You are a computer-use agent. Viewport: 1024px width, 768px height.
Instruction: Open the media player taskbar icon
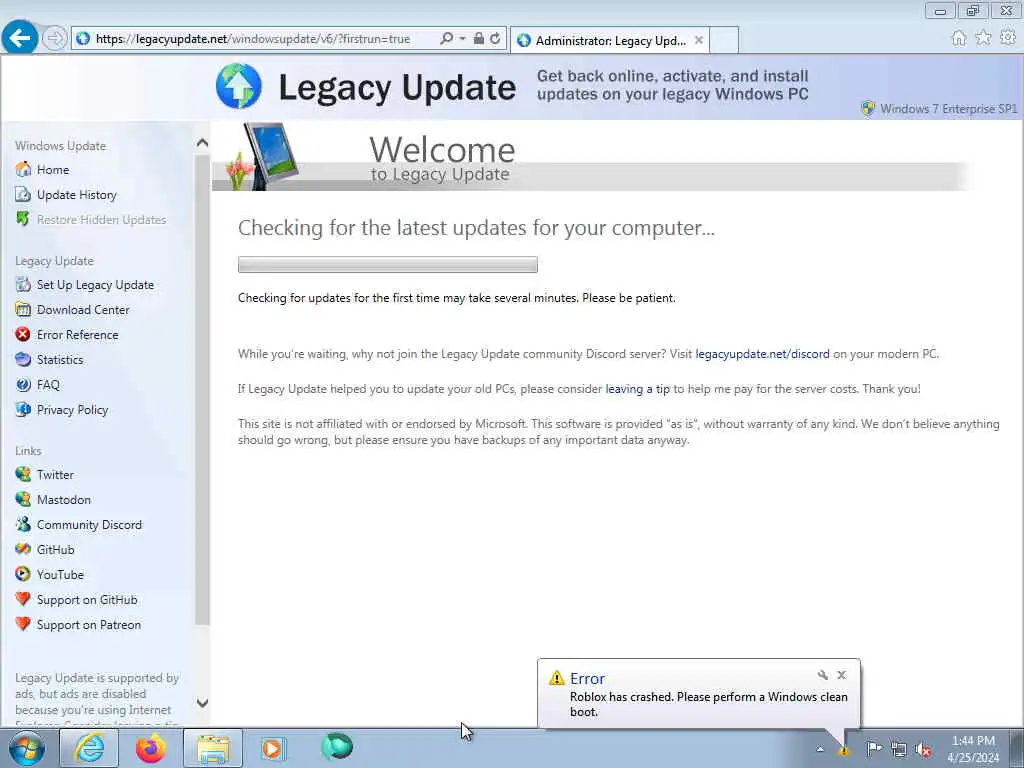[x=273, y=748]
